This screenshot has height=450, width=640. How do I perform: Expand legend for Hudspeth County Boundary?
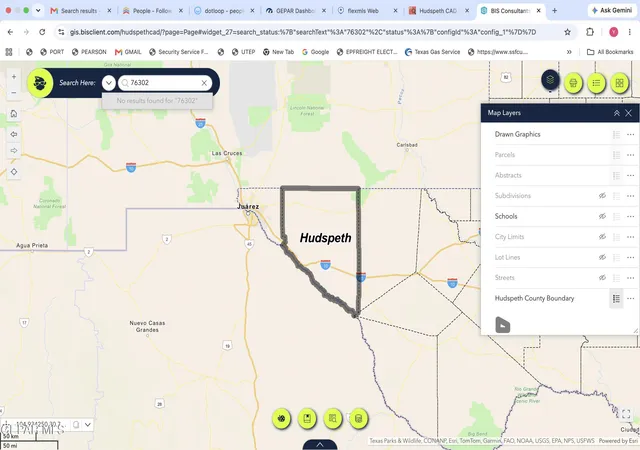[616, 299]
